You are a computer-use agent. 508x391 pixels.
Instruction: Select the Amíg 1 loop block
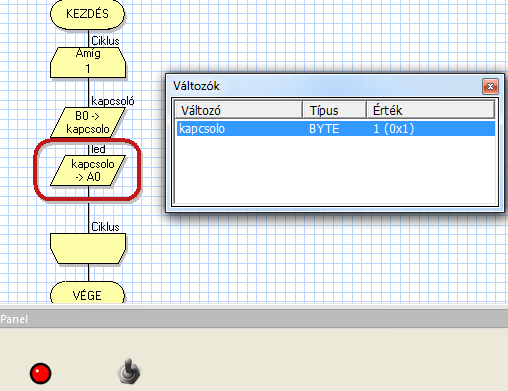click(x=88, y=62)
